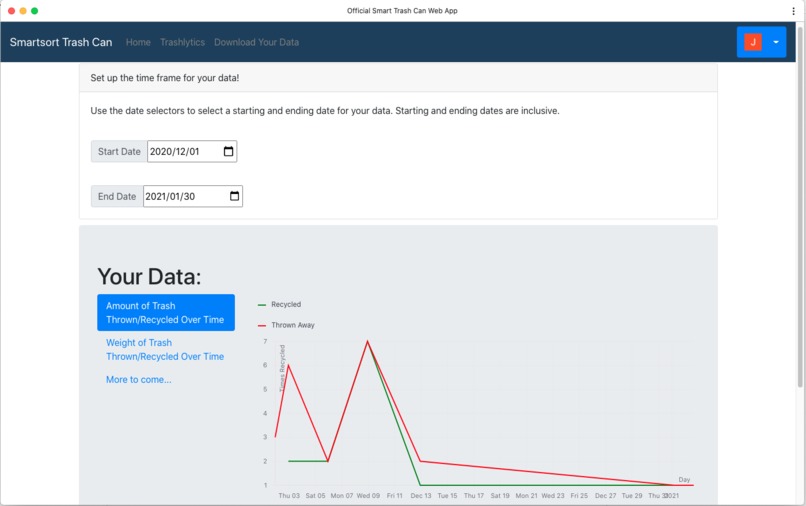
Task: Click the chart peak at value 7
Action: [x=368, y=341]
